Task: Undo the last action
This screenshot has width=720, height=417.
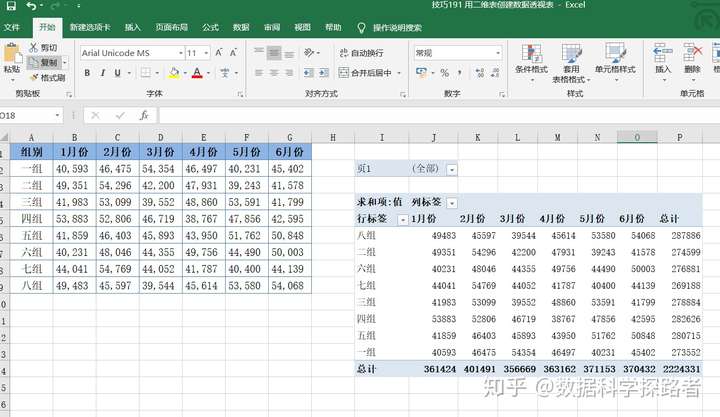Action: (x=31, y=6)
